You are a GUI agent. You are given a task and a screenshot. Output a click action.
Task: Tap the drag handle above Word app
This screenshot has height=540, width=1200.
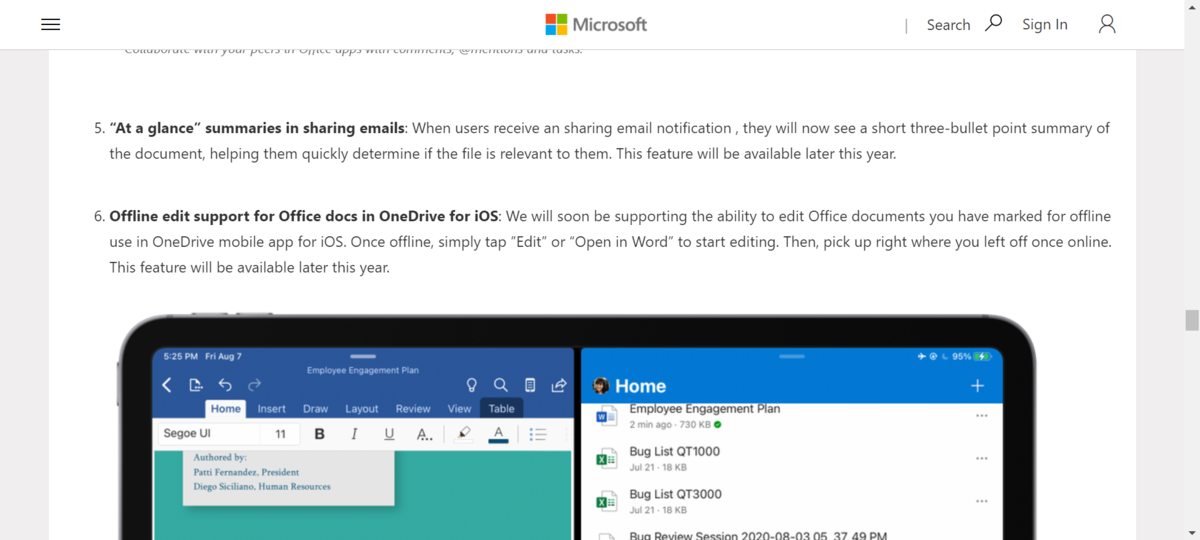[363, 356]
